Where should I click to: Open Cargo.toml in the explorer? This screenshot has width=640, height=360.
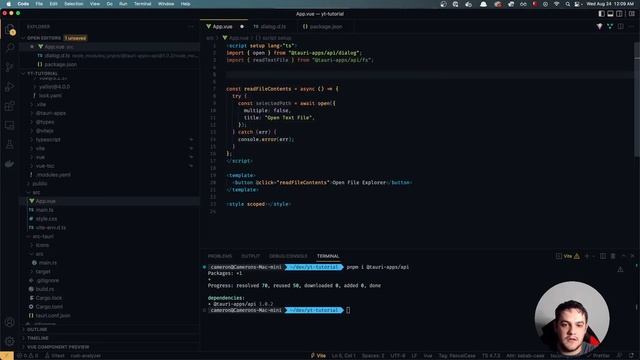tap(49, 307)
